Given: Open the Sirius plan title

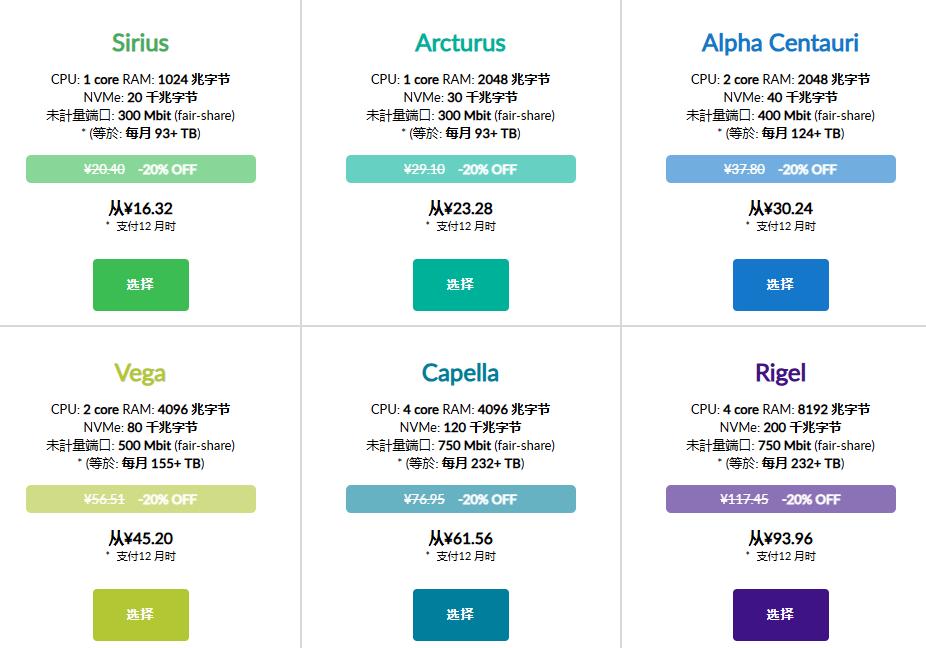Looking at the screenshot, I should click(140, 43).
